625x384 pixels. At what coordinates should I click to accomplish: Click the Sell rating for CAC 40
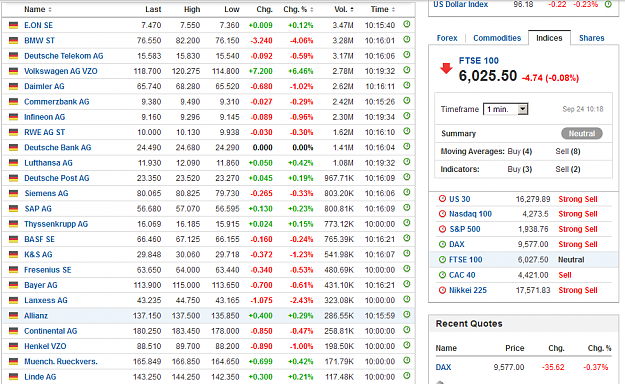click(x=565, y=275)
